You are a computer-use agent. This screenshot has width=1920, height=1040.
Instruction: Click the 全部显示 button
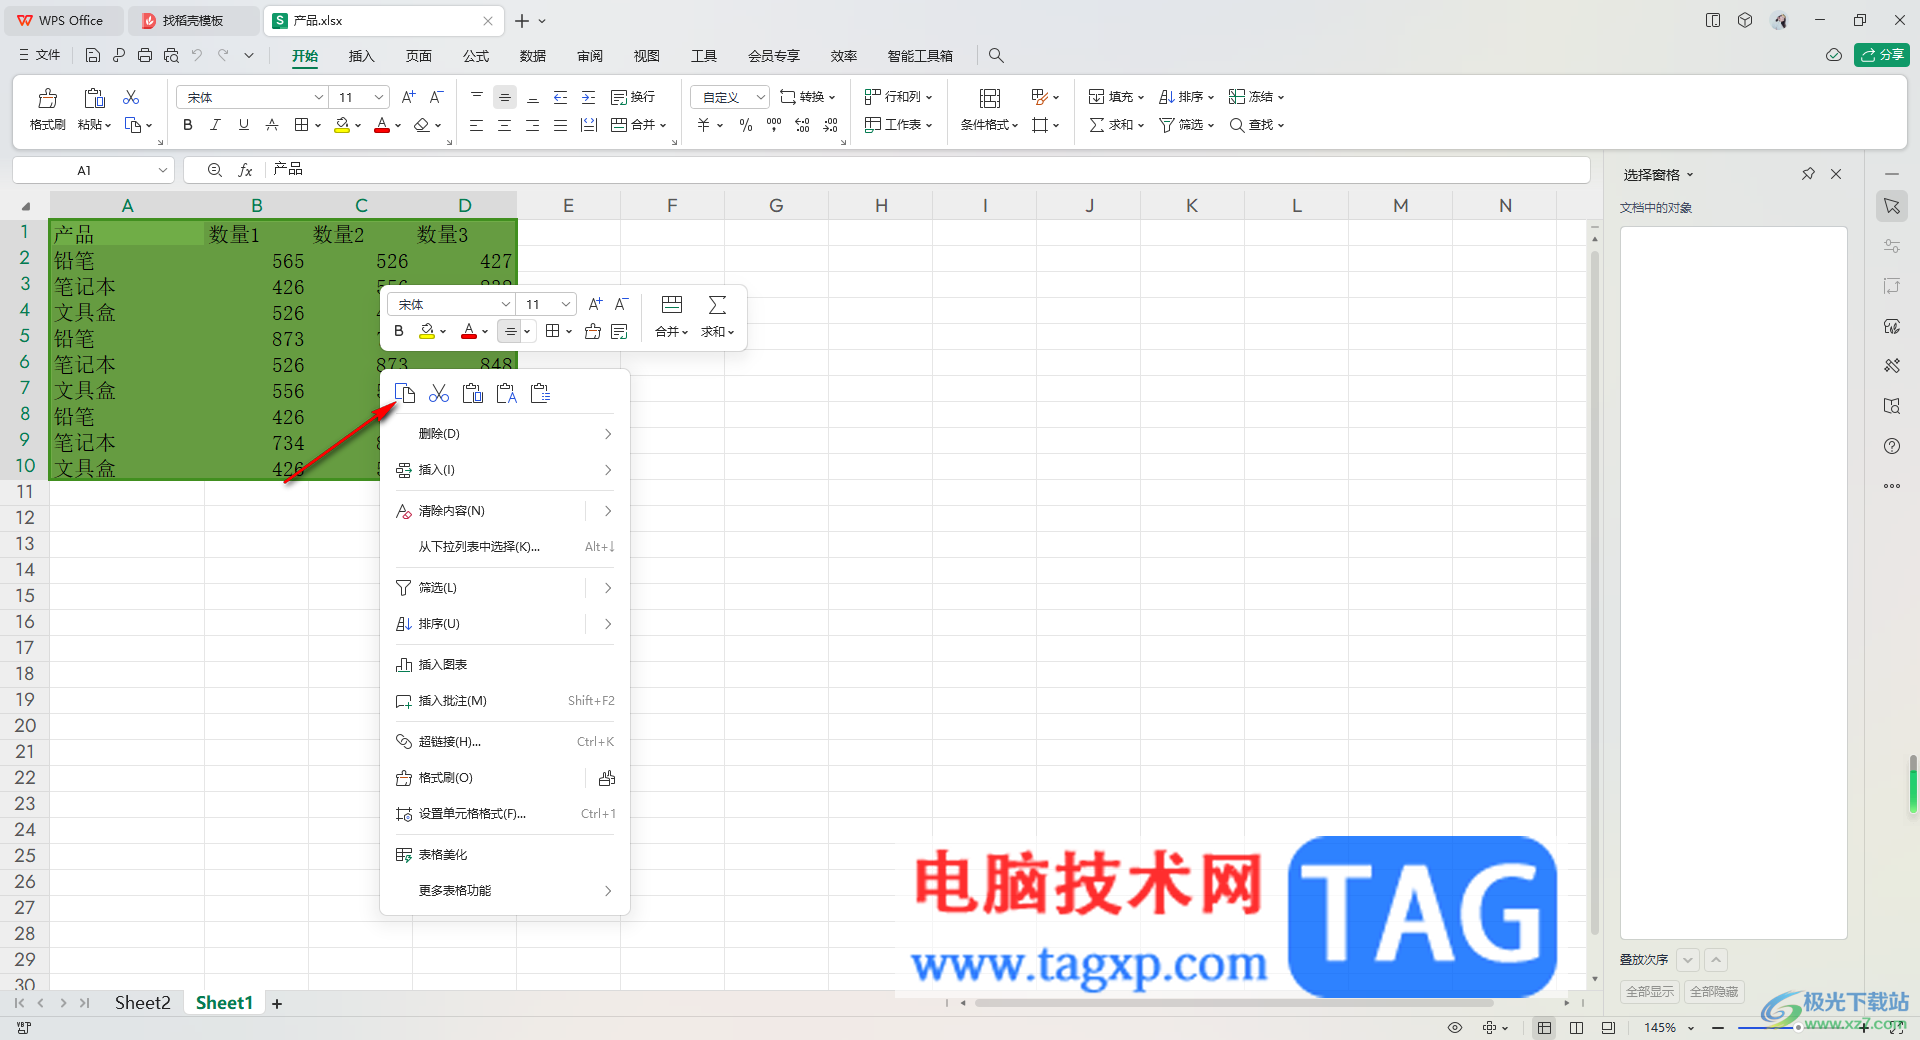(1650, 991)
